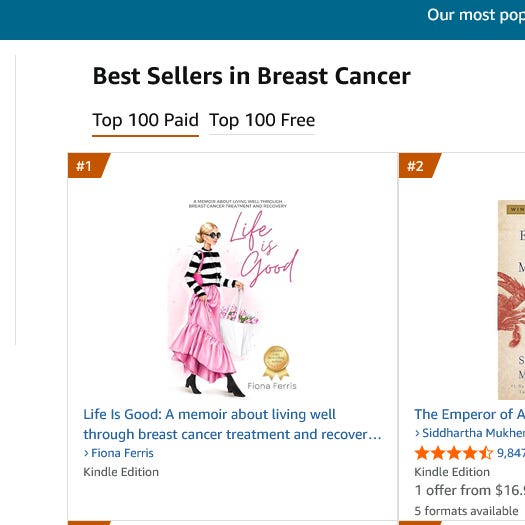Open Life Is Good memoir title link
Image resolution: width=525 pixels, height=525 pixels.
[232, 424]
